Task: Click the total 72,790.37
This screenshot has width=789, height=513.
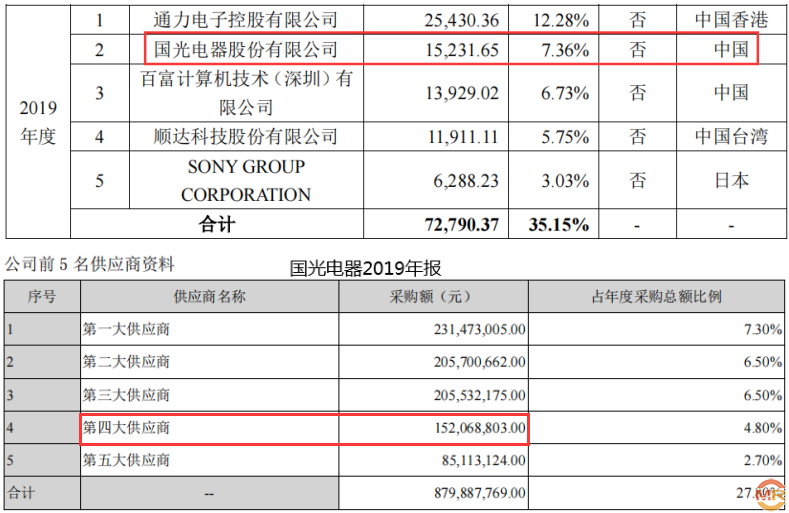Action: coord(462,225)
